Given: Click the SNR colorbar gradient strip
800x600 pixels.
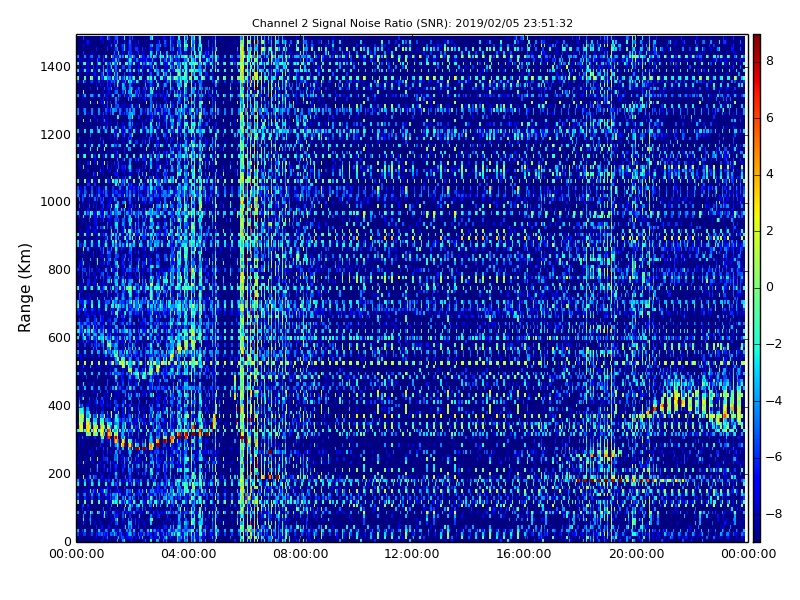Looking at the screenshot, I should [x=757, y=288].
